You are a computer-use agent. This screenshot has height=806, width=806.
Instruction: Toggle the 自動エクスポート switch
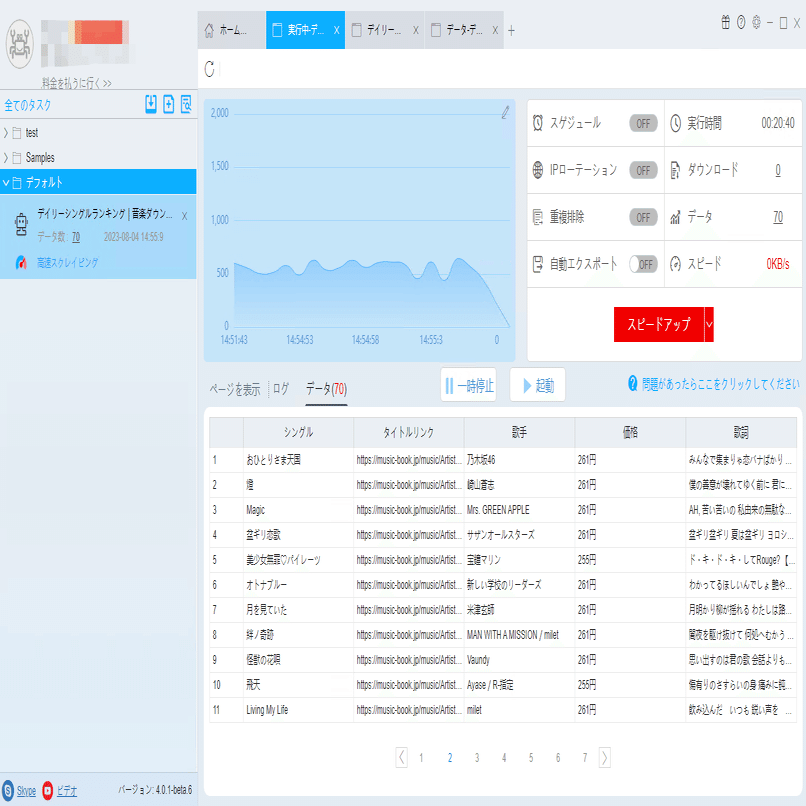pyautogui.click(x=643, y=264)
